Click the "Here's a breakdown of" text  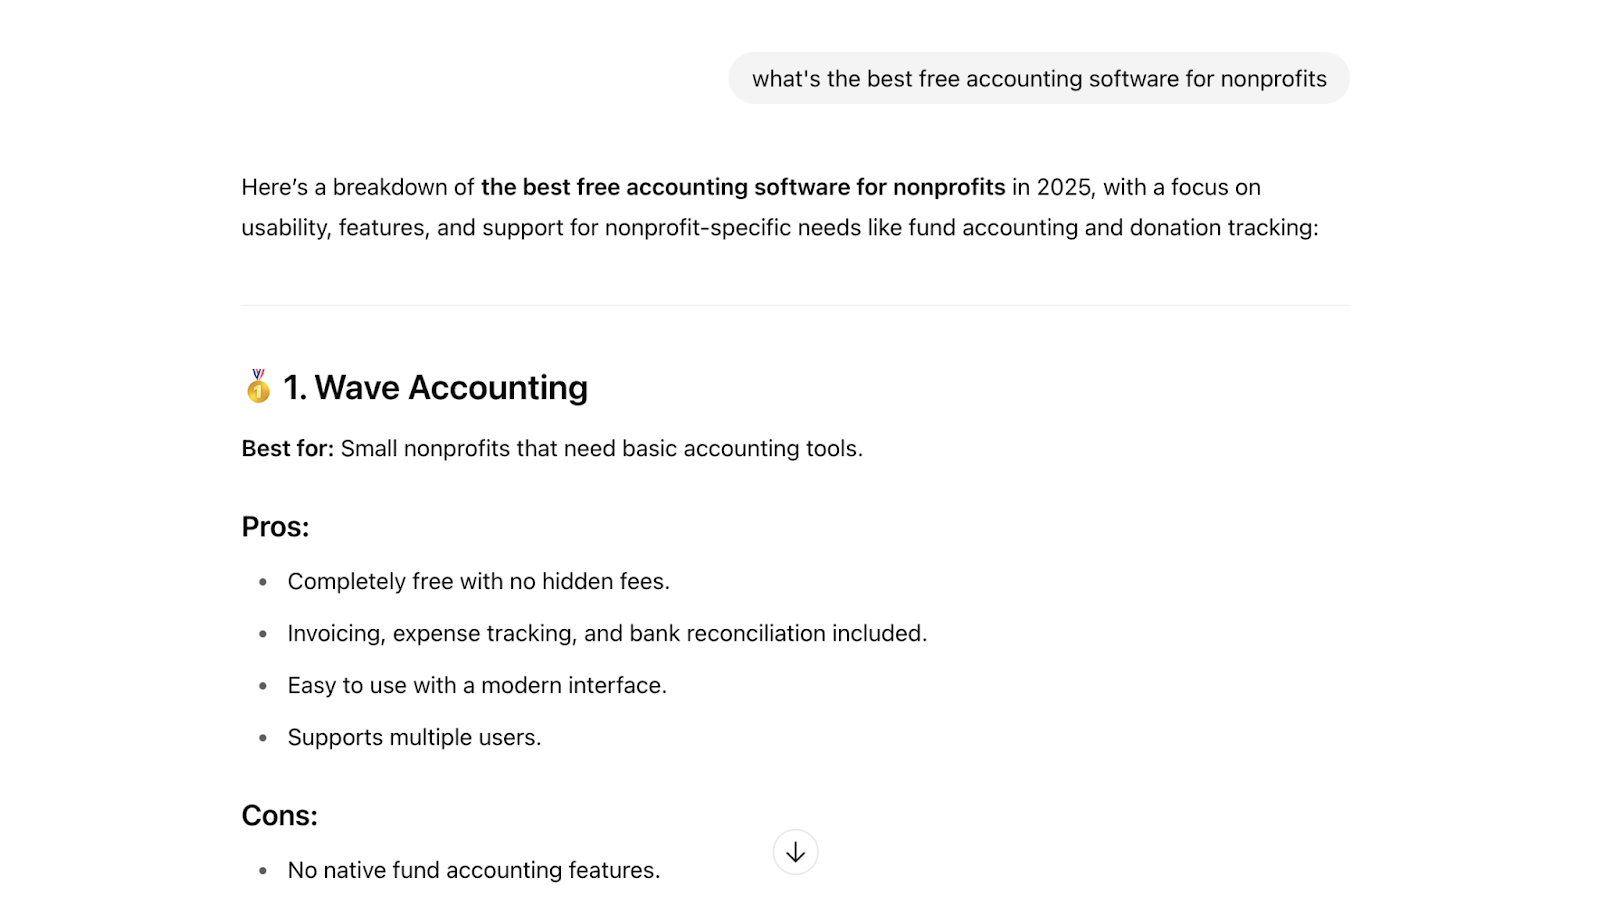[358, 187]
